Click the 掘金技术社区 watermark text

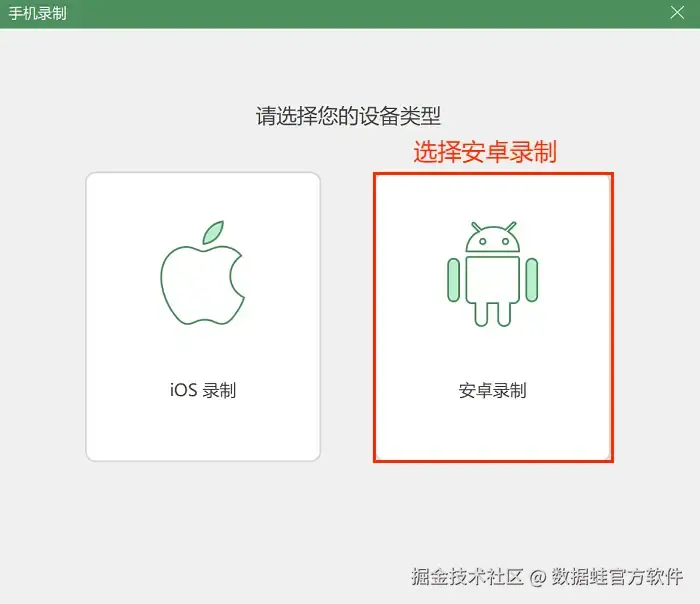[x=467, y=576]
